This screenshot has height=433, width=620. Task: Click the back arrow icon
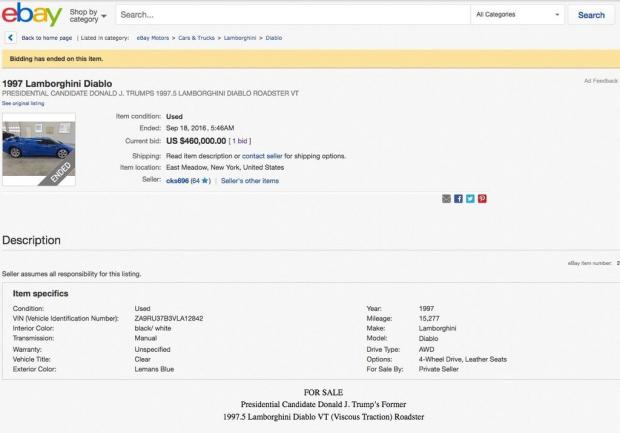pyautogui.click(x=10, y=38)
